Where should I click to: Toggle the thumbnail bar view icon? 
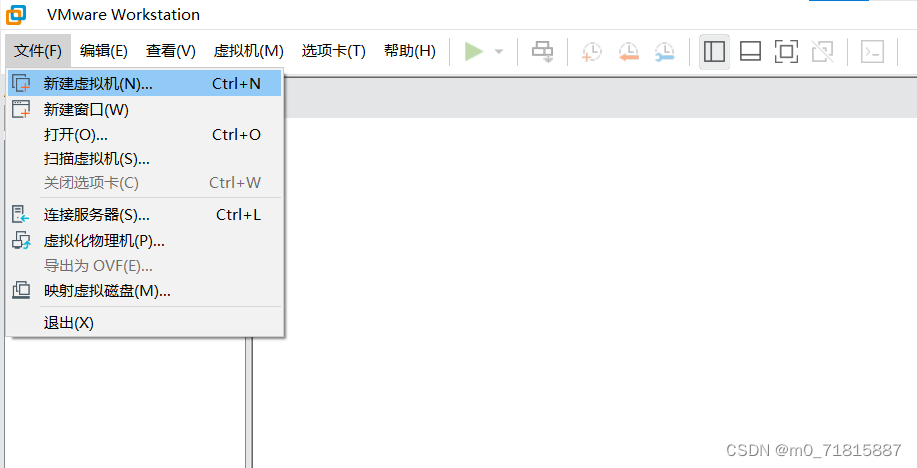point(750,51)
